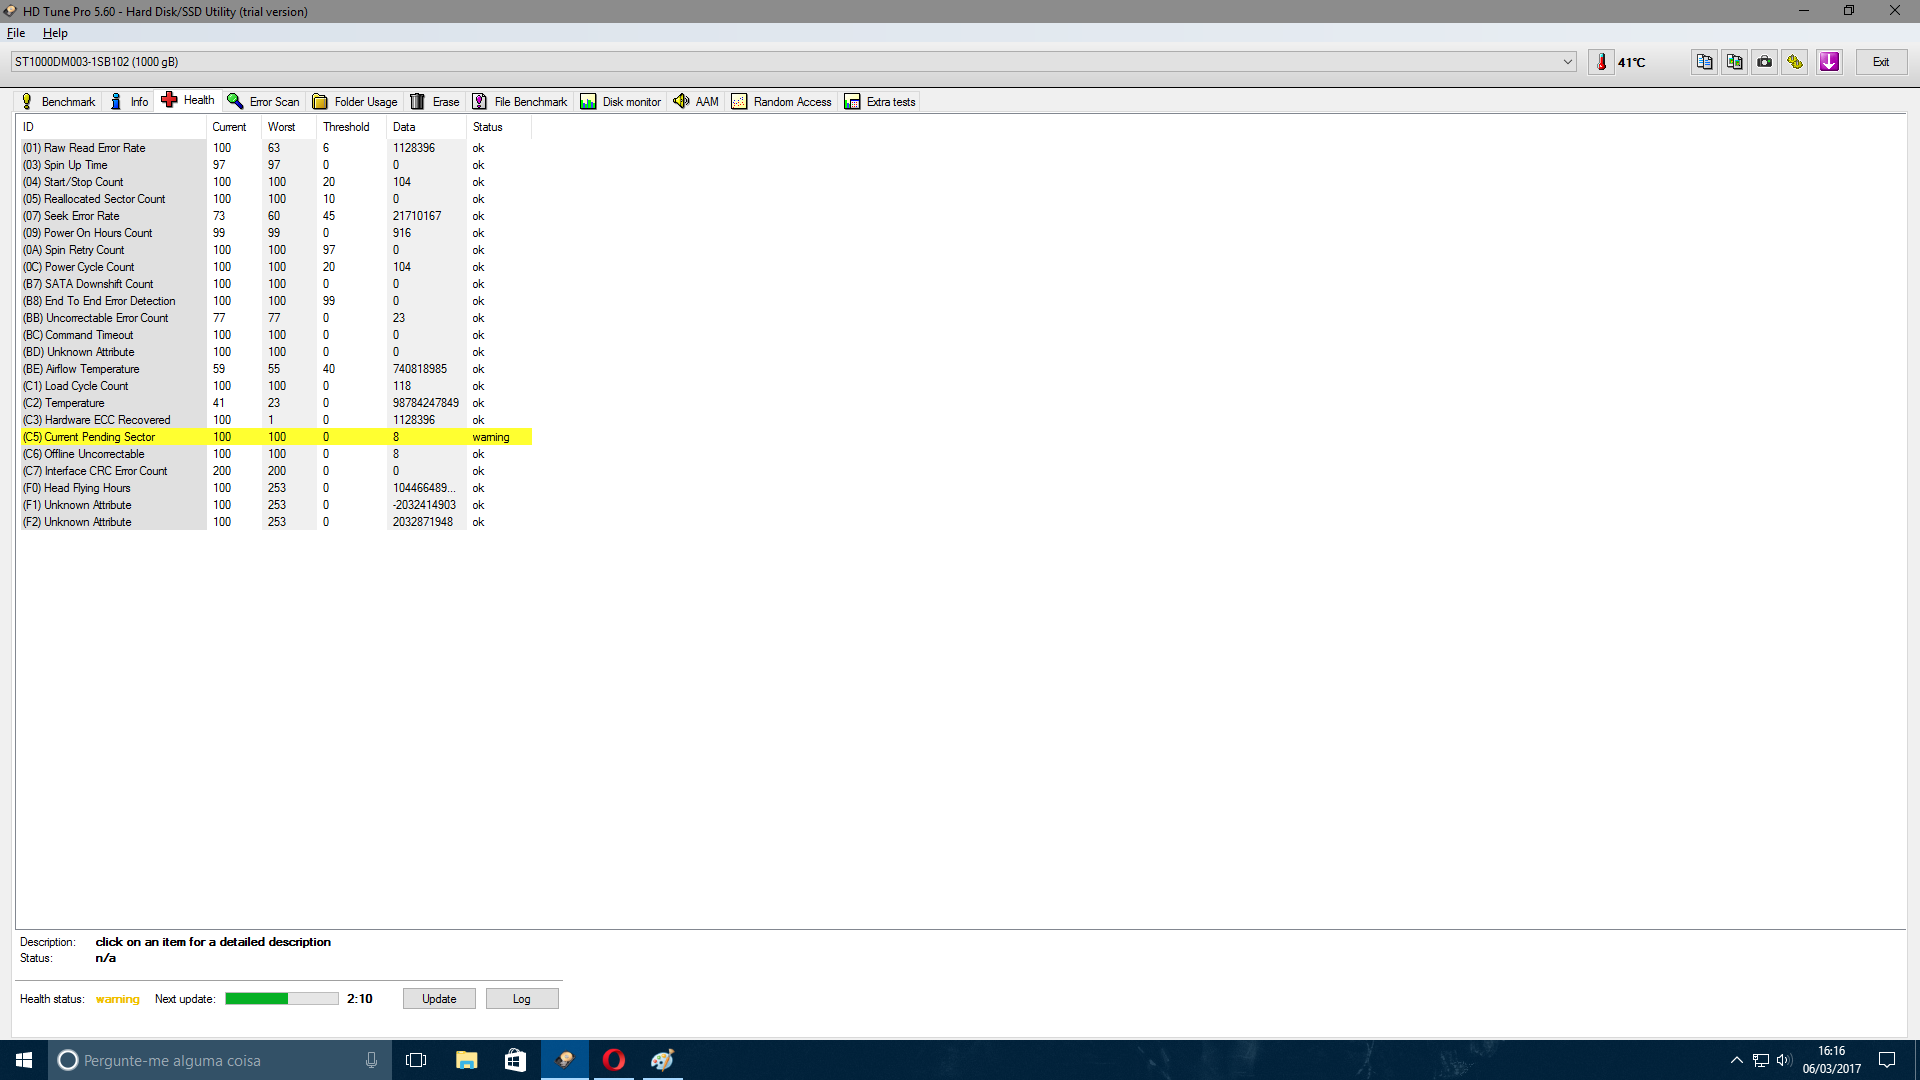Click the Log button

[x=522, y=999]
